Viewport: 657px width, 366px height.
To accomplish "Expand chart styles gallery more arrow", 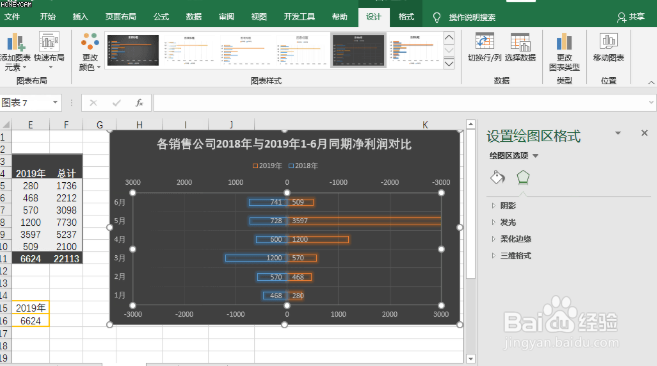I will 449,64.
